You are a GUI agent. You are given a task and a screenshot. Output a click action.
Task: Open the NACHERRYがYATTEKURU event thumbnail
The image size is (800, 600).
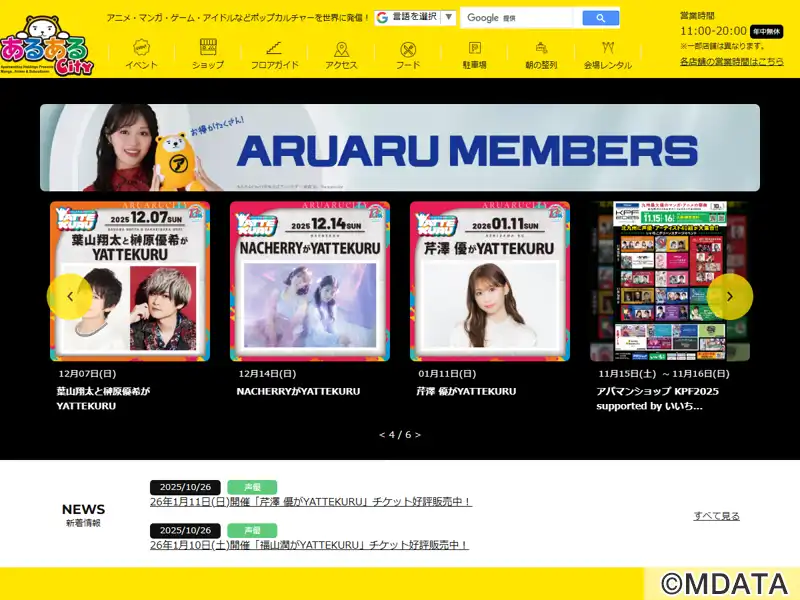[310, 281]
